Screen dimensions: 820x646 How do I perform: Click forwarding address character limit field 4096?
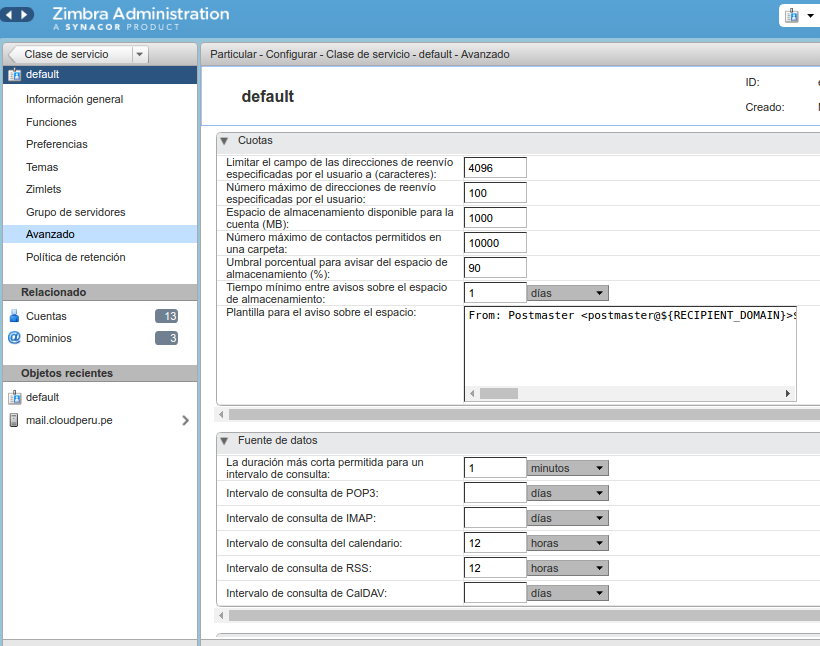[x=495, y=168]
